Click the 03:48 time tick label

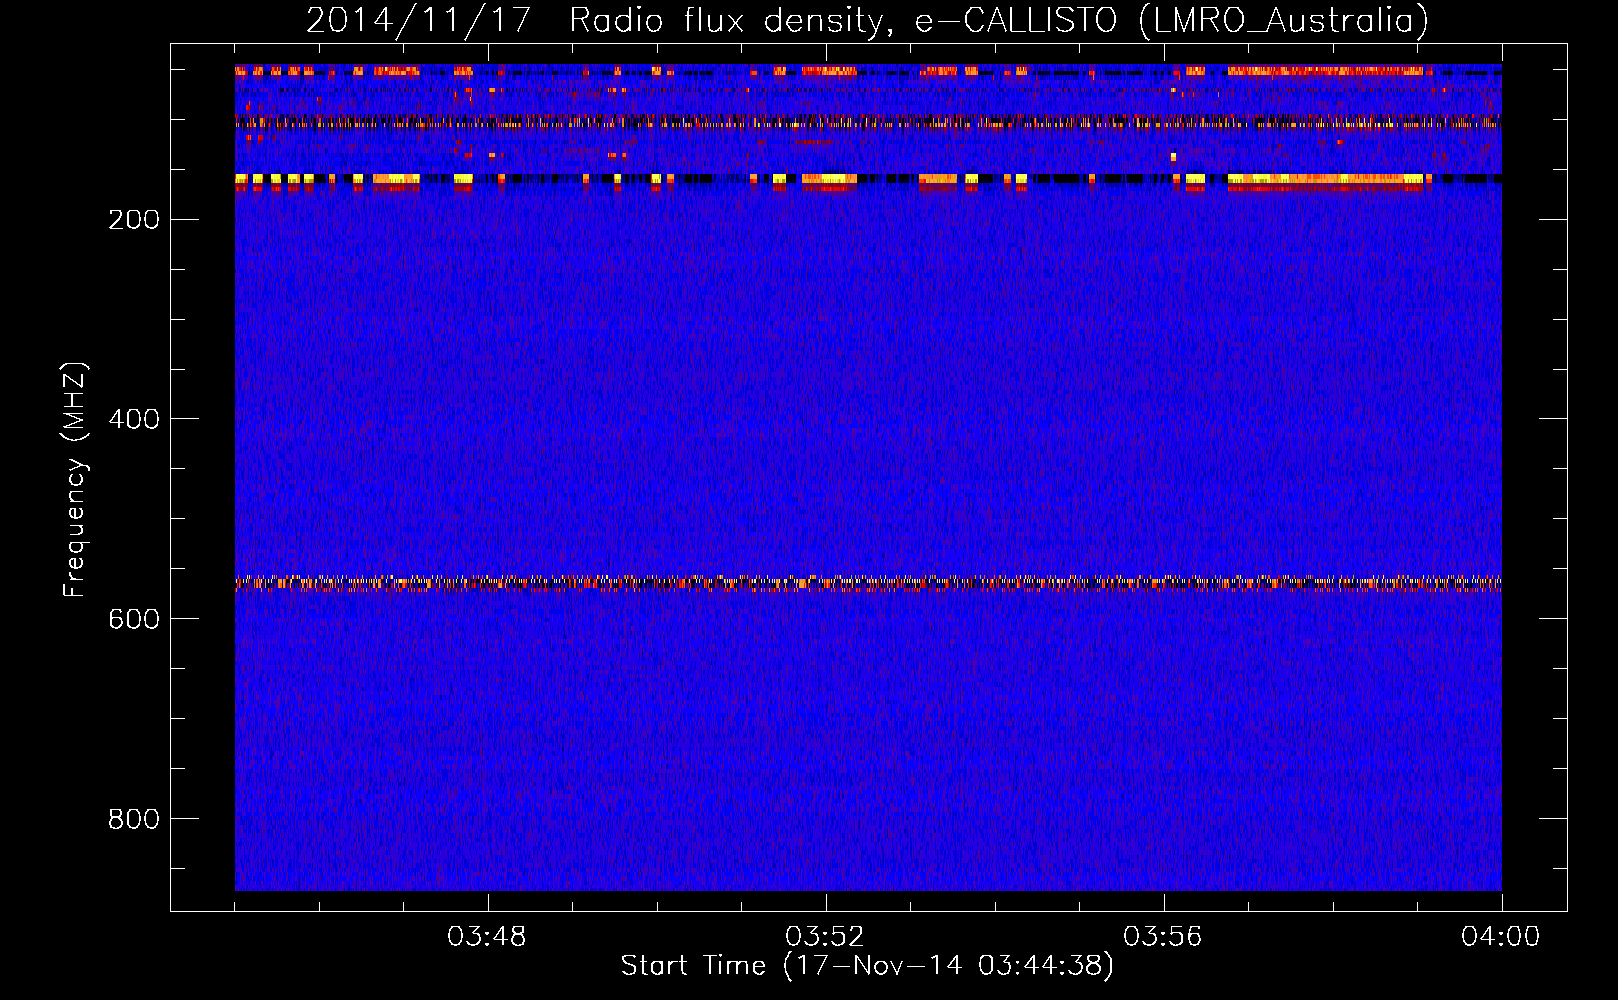click(487, 937)
